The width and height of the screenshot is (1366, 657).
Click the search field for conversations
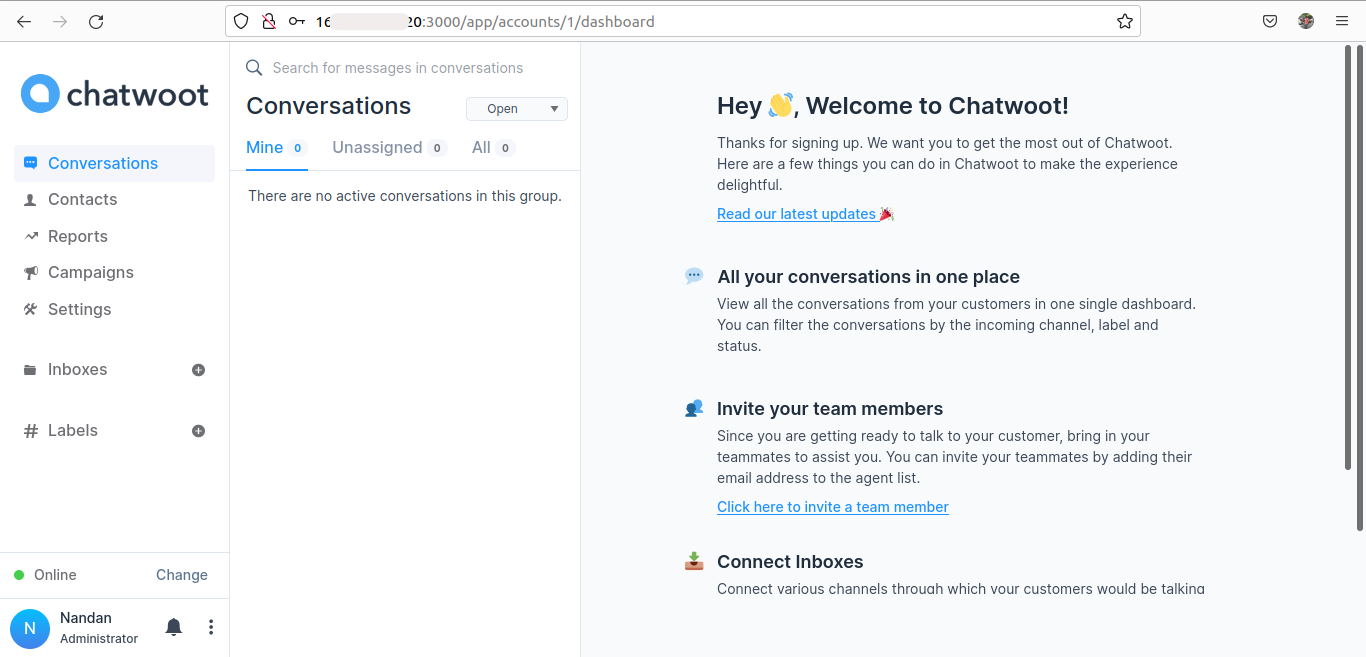coord(398,68)
